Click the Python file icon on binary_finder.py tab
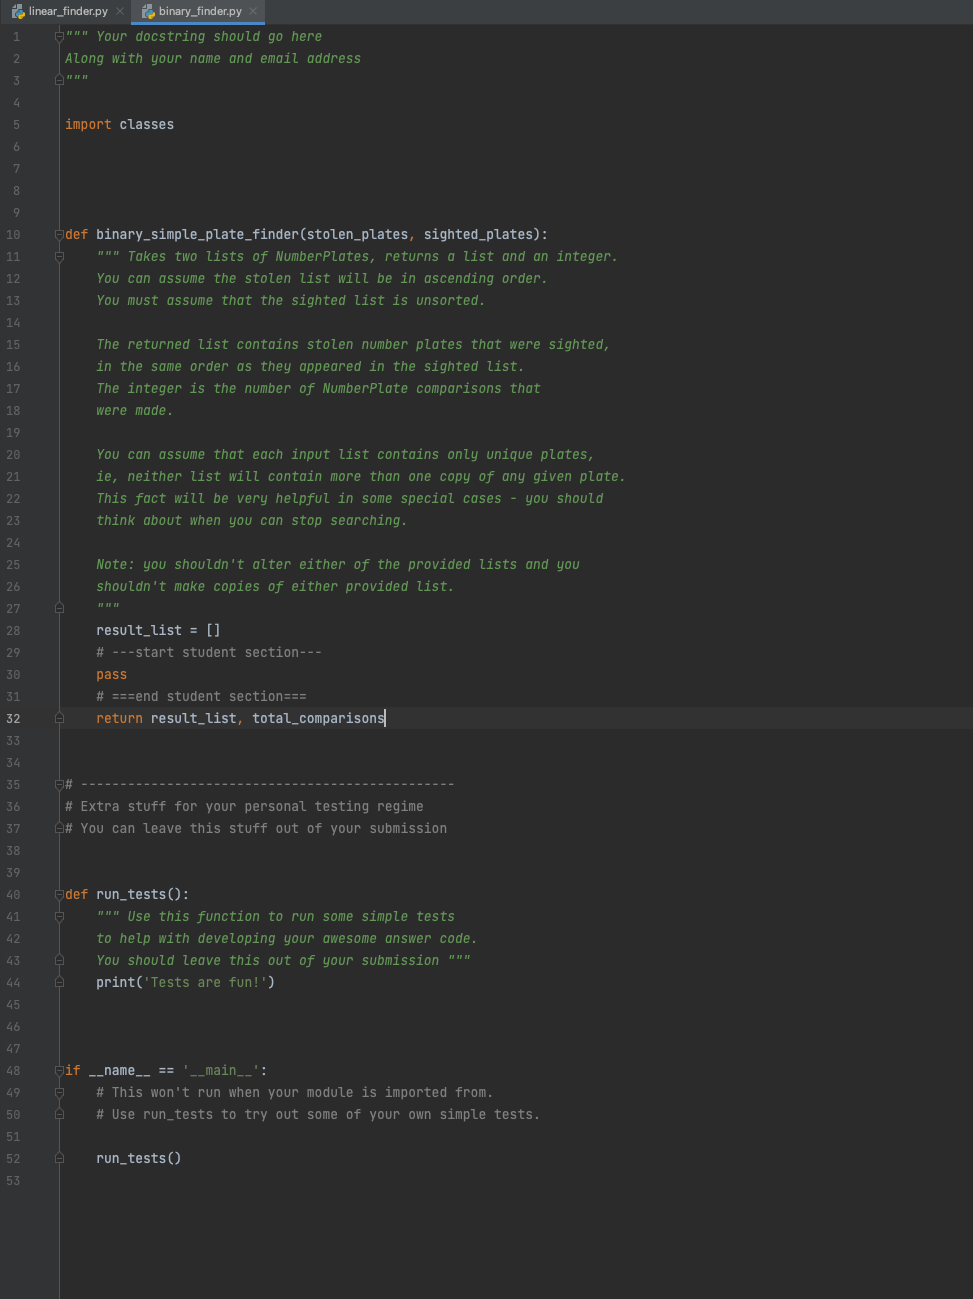 click(148, 11)
